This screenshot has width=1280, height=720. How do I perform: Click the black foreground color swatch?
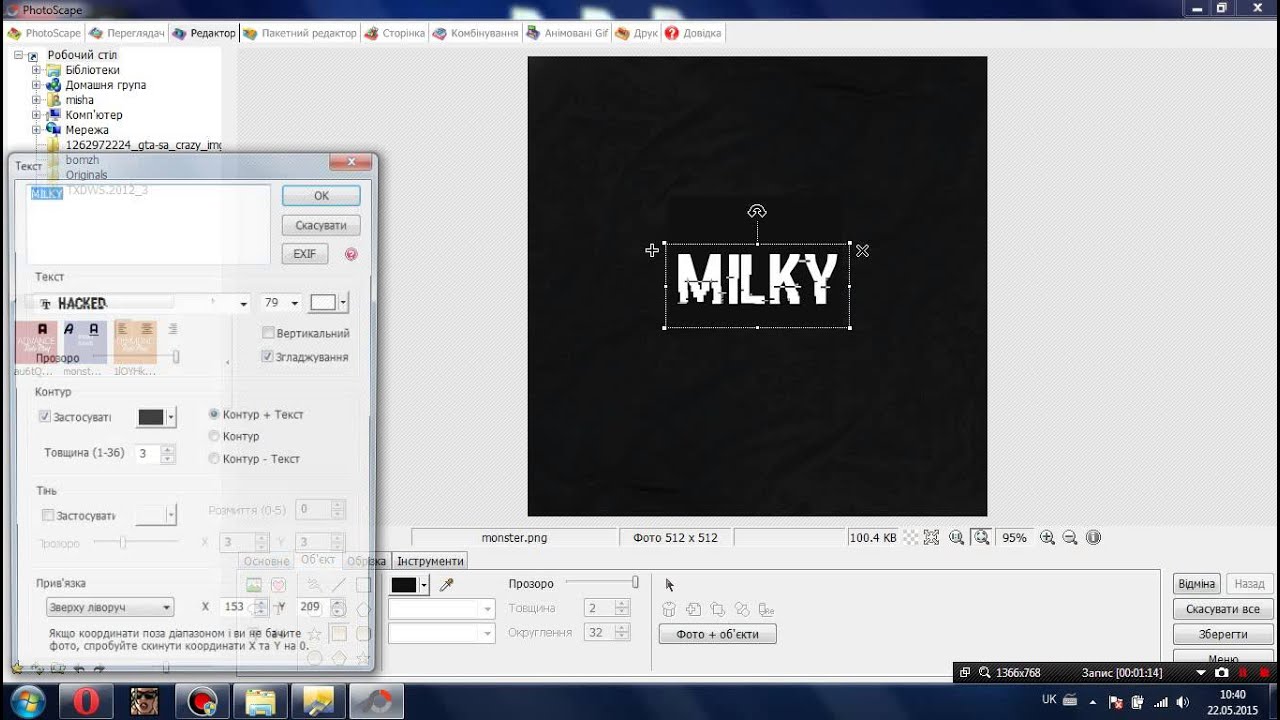click(404, 585)
